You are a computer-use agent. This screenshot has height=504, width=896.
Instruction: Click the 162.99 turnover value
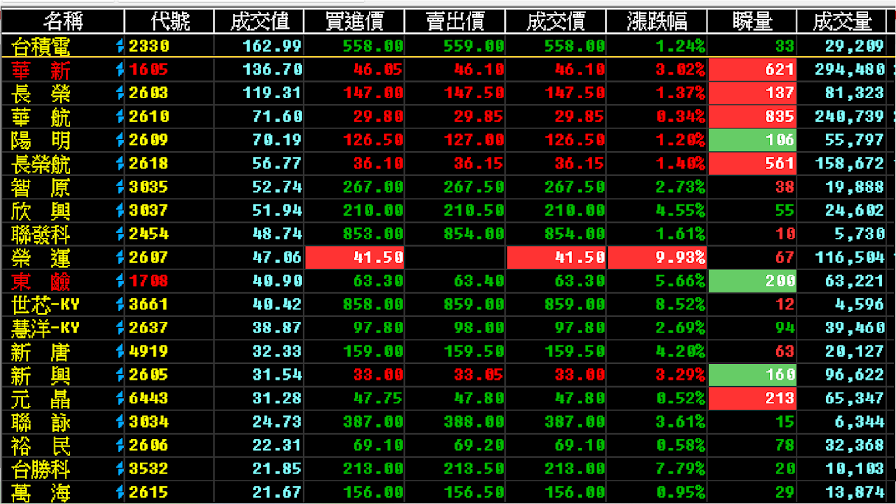(272, 46)
